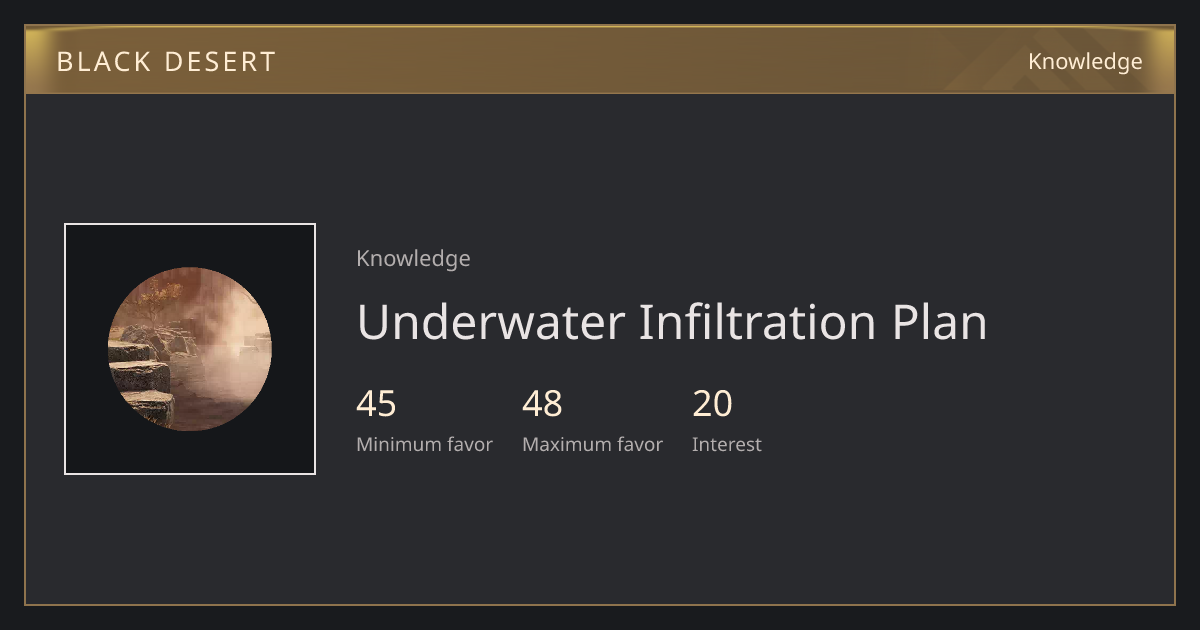Click the word BLACK in the header logo
The width and height of the screenshot is (1200, 630).
tap(101, 62)
